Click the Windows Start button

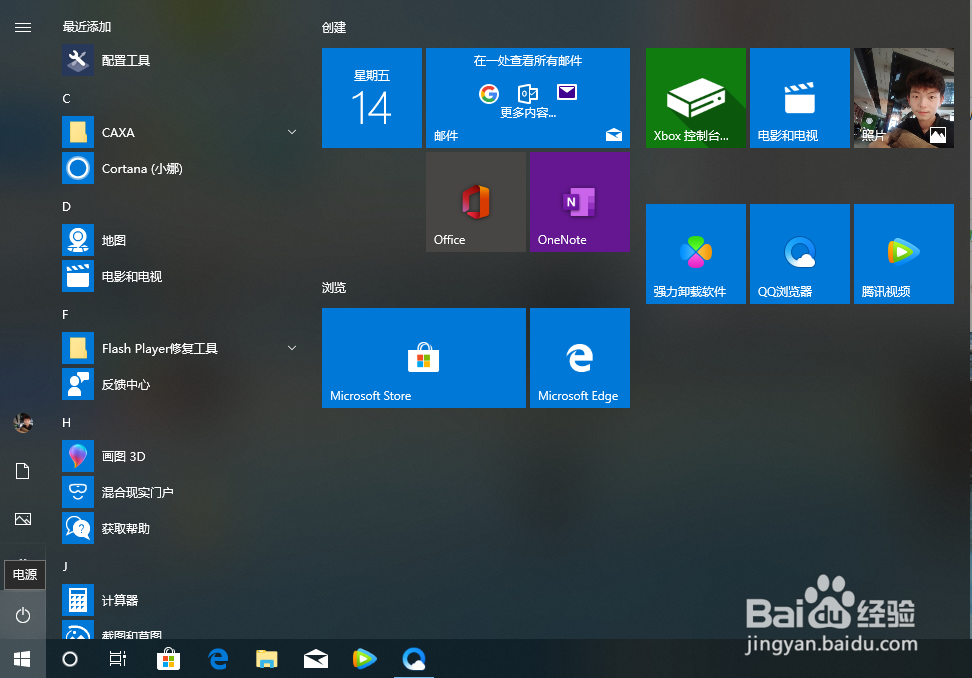[22, 659]
